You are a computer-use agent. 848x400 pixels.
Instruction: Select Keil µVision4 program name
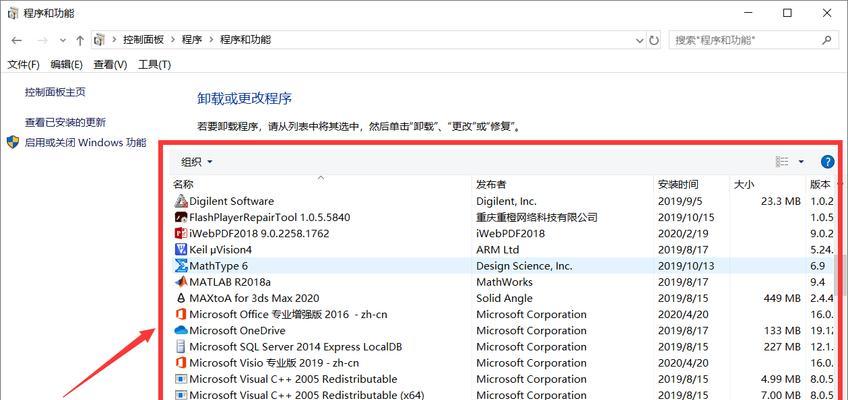click(x=221, y=250)
